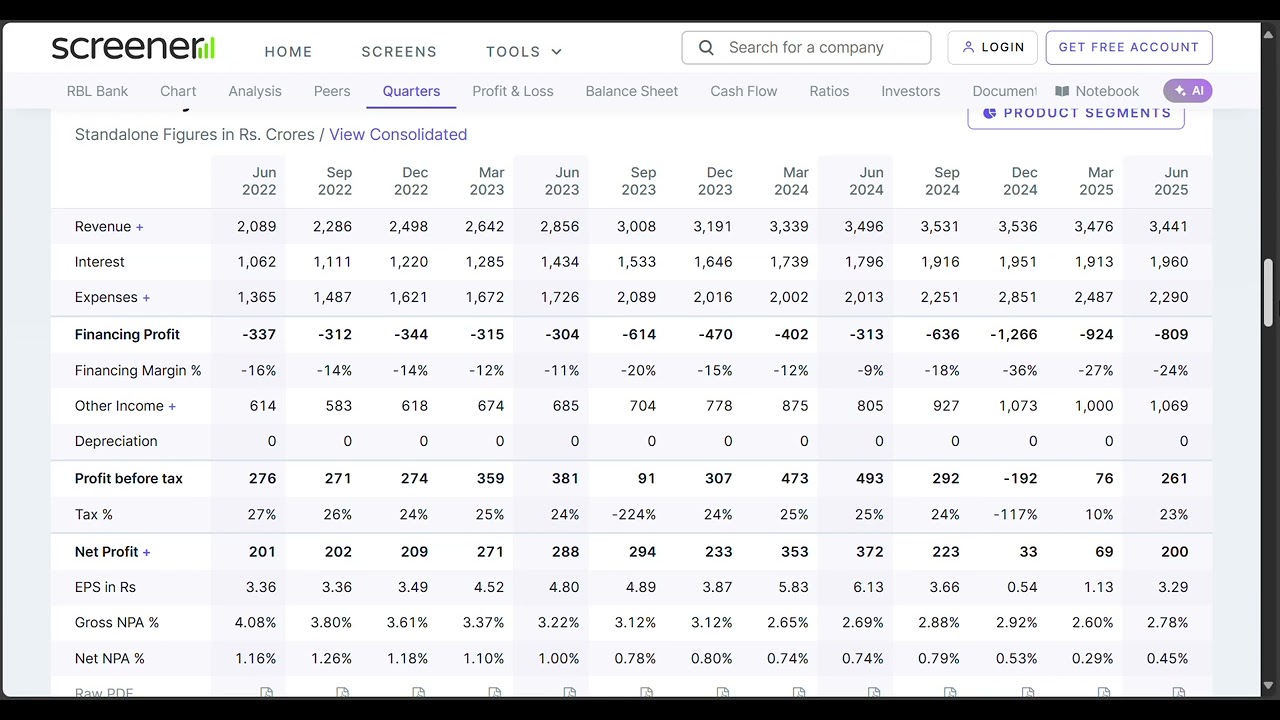
Task: Click the Profit before tax row label
Action: [128, 478]
